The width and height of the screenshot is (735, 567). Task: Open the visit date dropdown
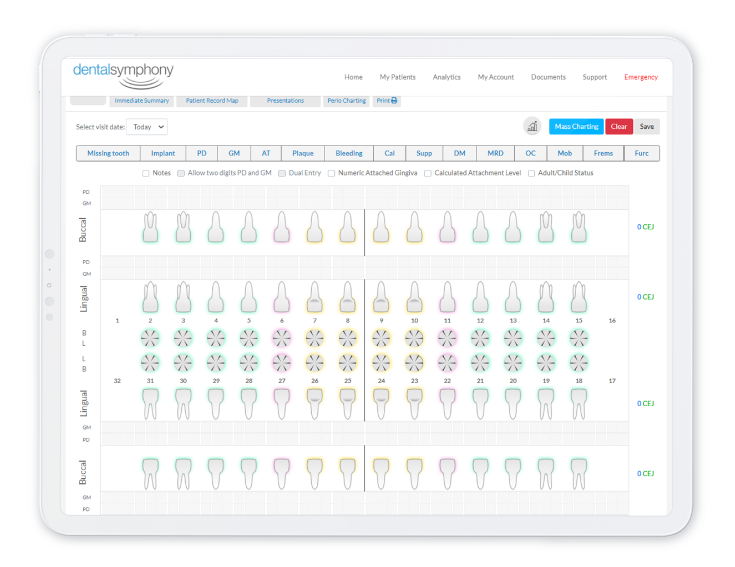click(x=148, y=127)
